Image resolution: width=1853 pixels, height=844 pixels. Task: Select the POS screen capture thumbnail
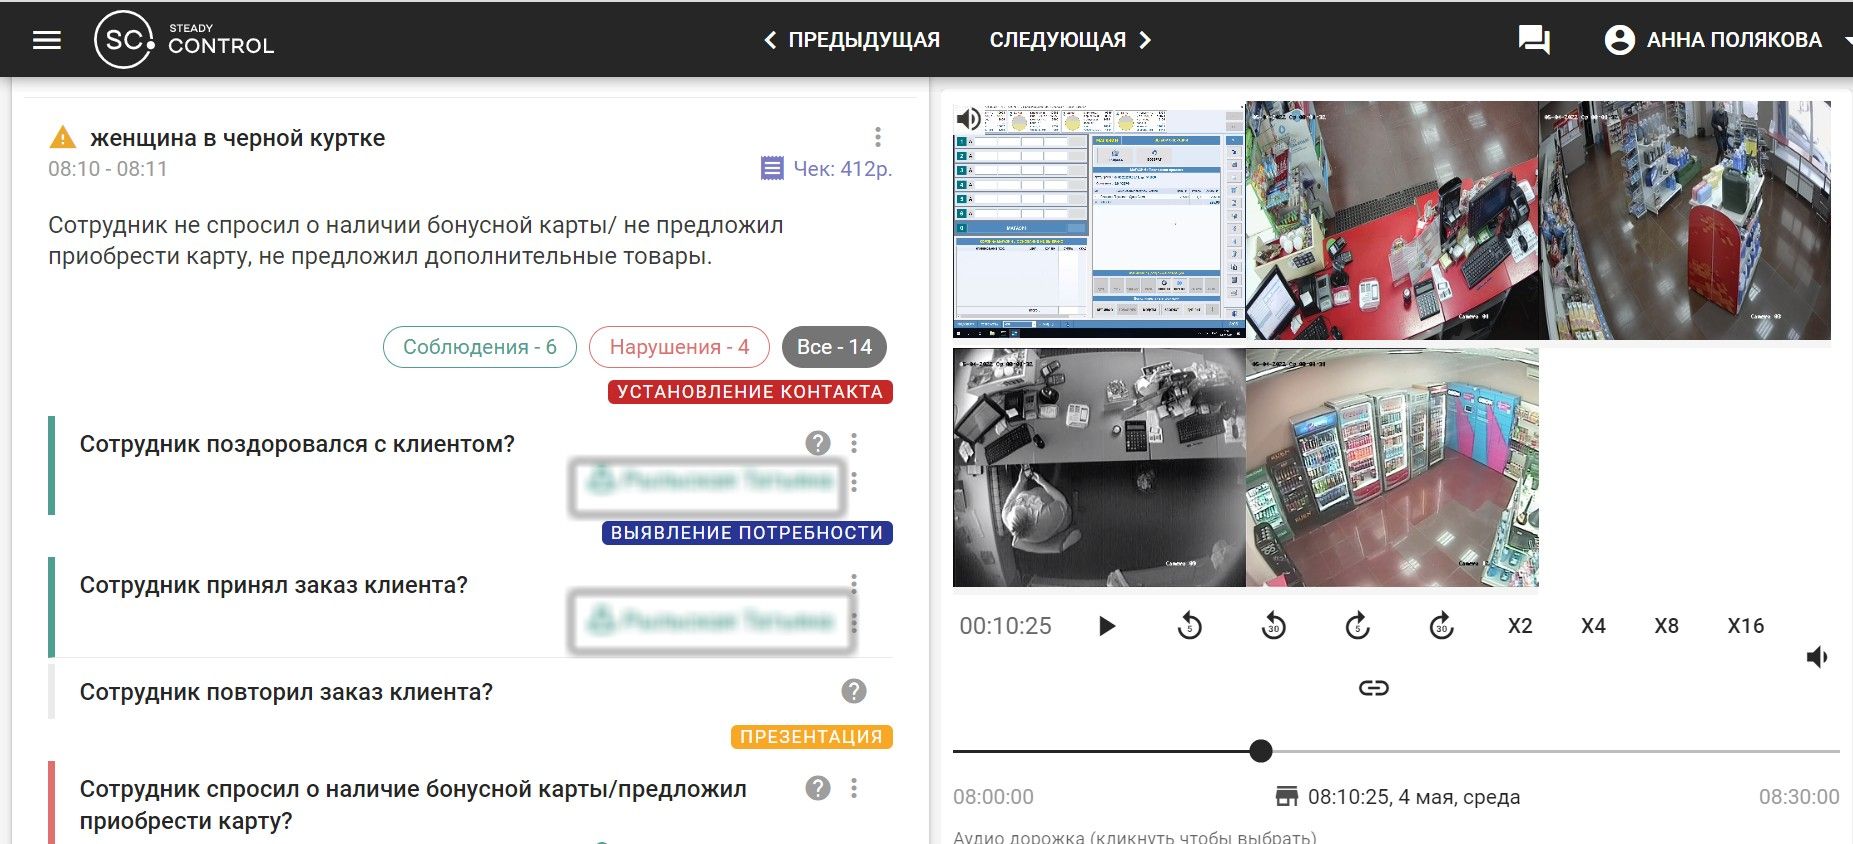[1099, 220]
